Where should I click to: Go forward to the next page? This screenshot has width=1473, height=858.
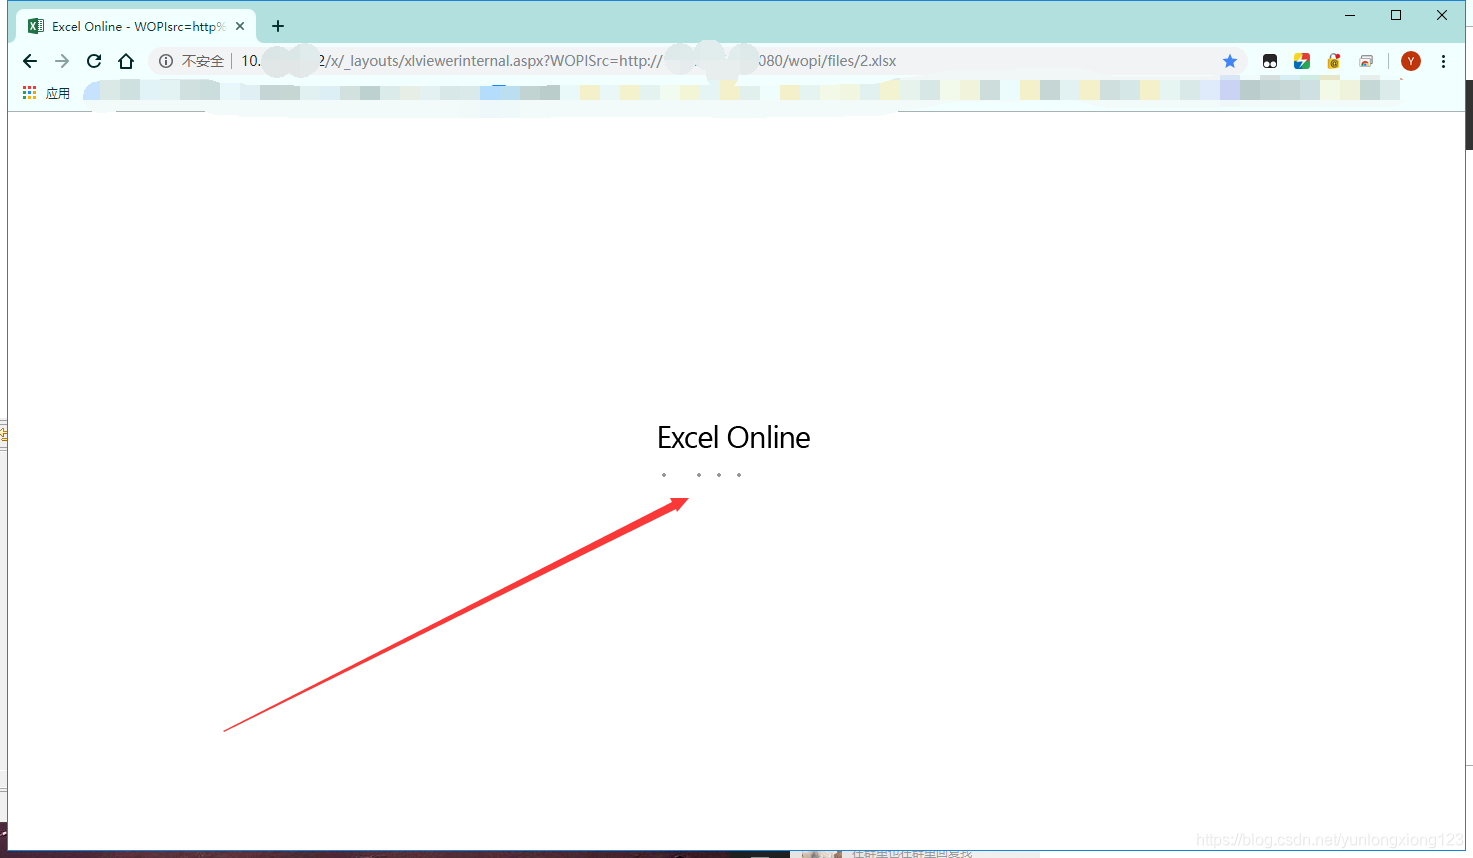point(62,61)
